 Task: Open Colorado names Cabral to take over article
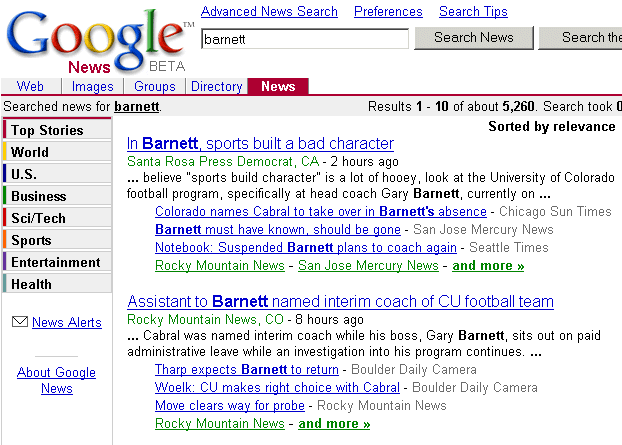point(321,211)
